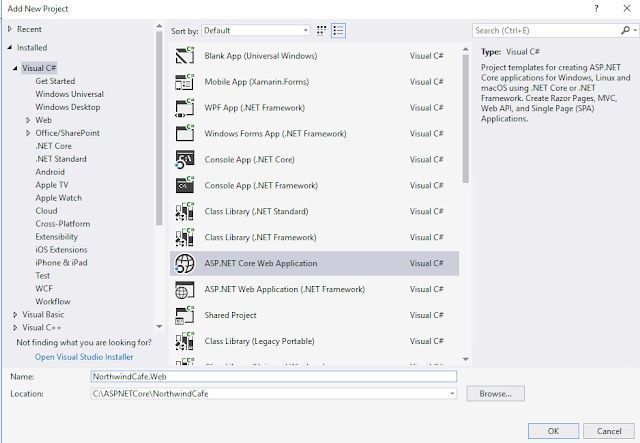The width and height of the screenshot is (640, 443).
Task: Select Windows Desktop category
Action: (x=68, y=107)
